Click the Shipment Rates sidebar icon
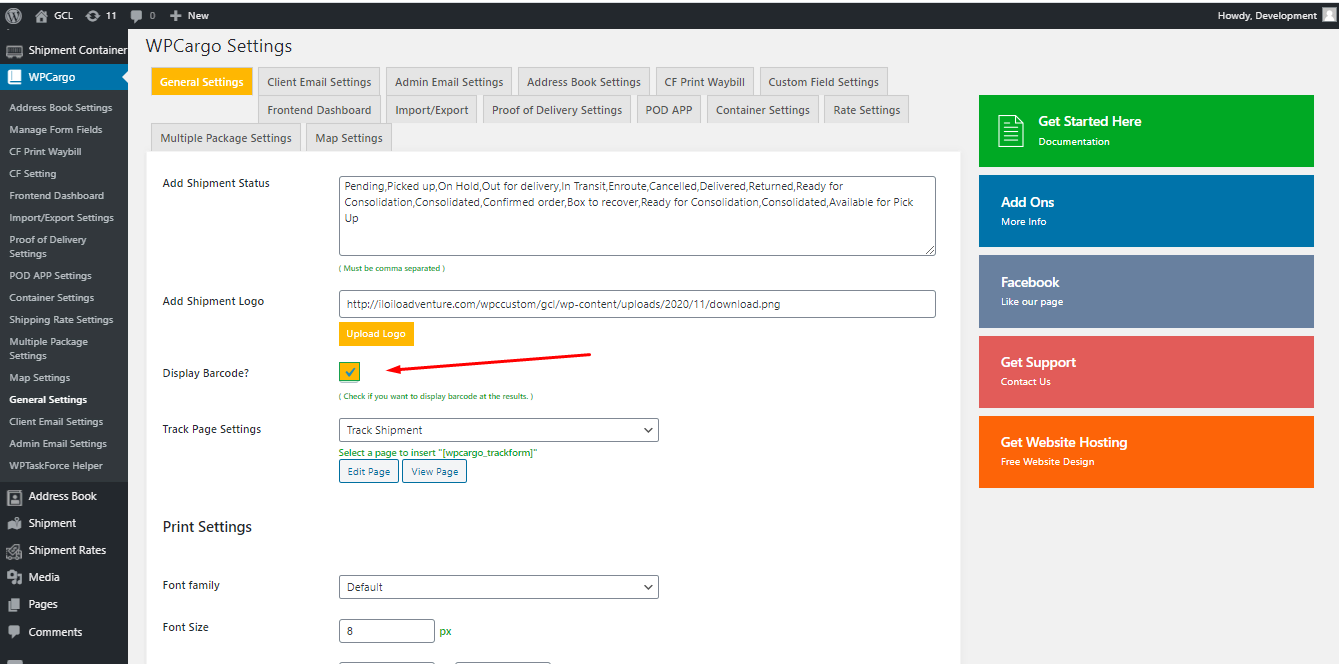 tap(14, 550)
